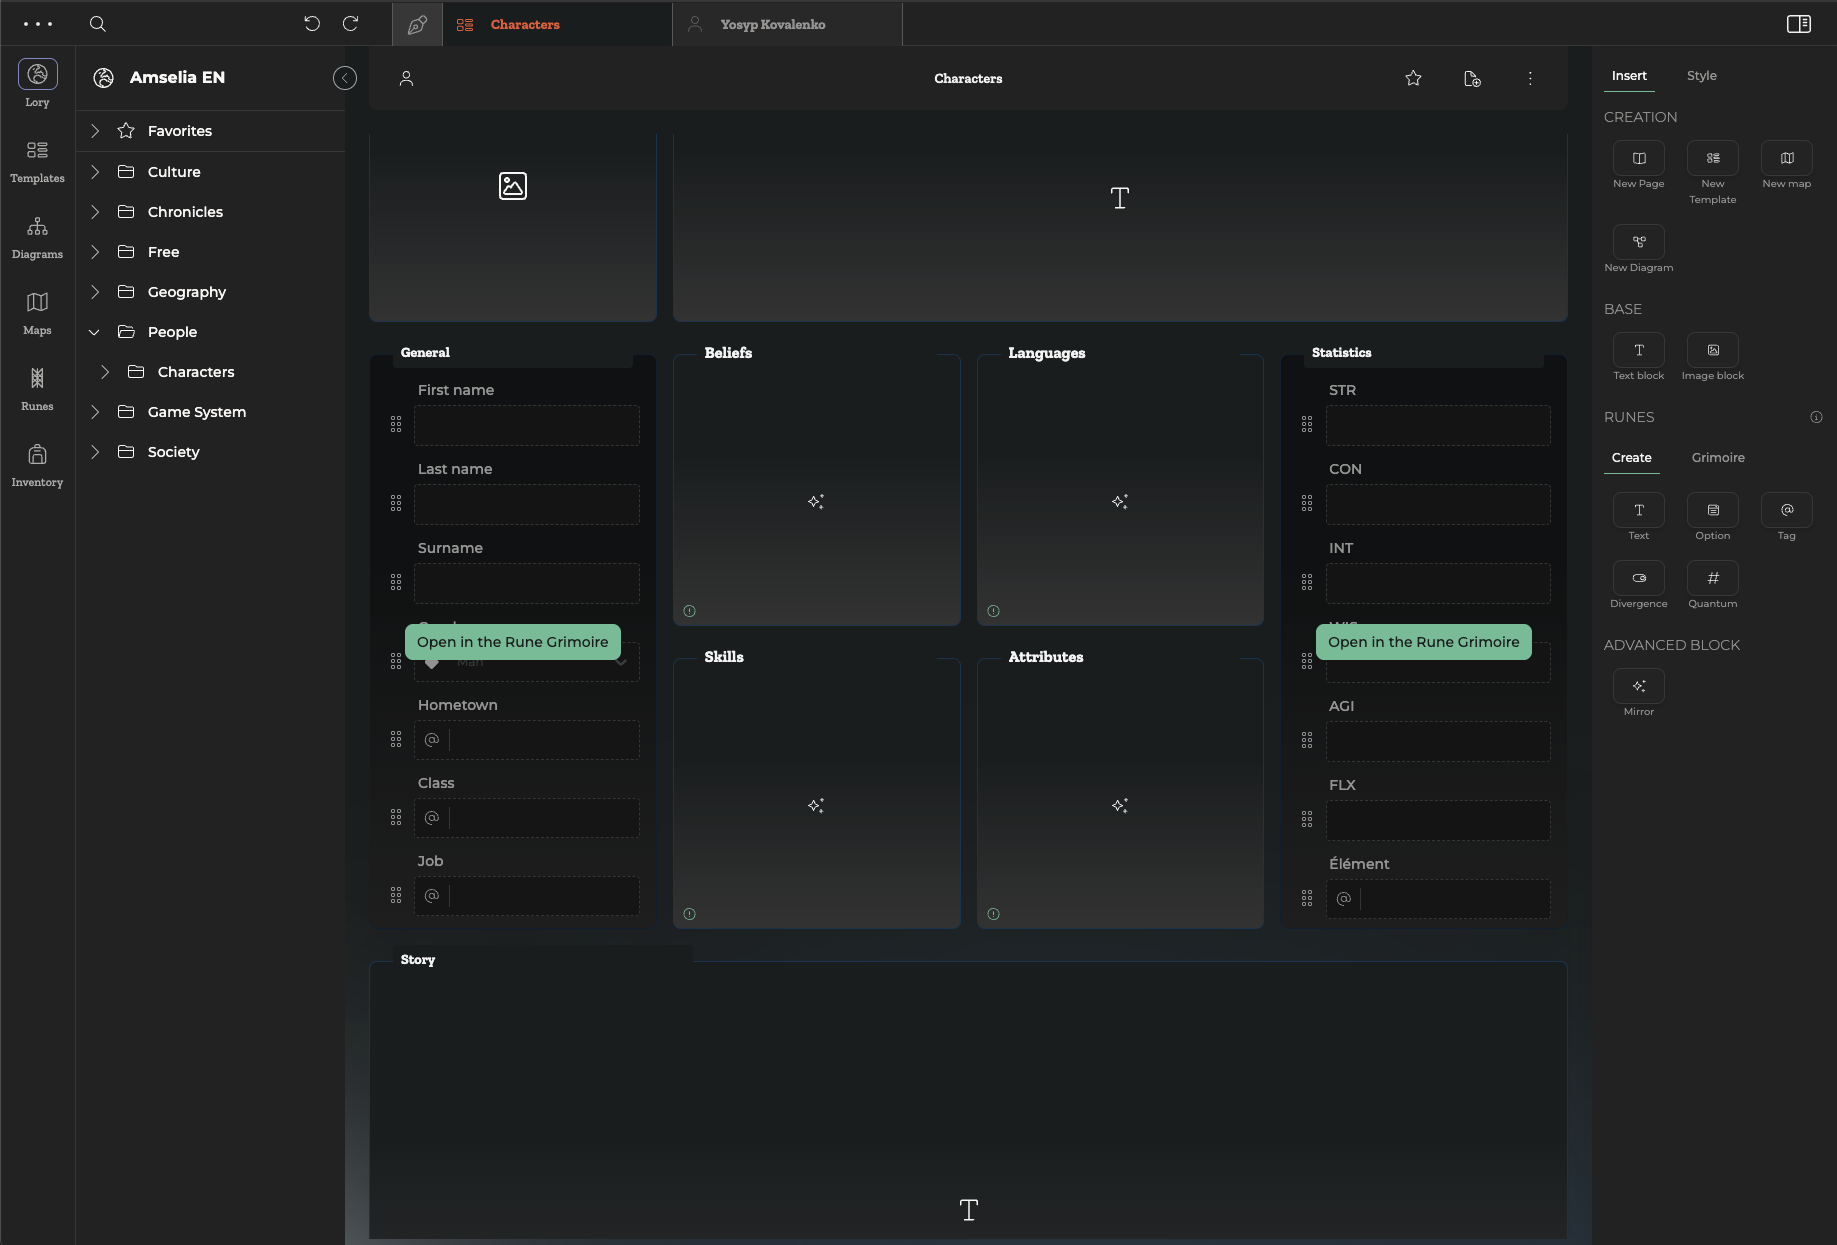The image size is (1837, 1245).
Task: Switch to the Style tab
Action: click(1701, 76)
